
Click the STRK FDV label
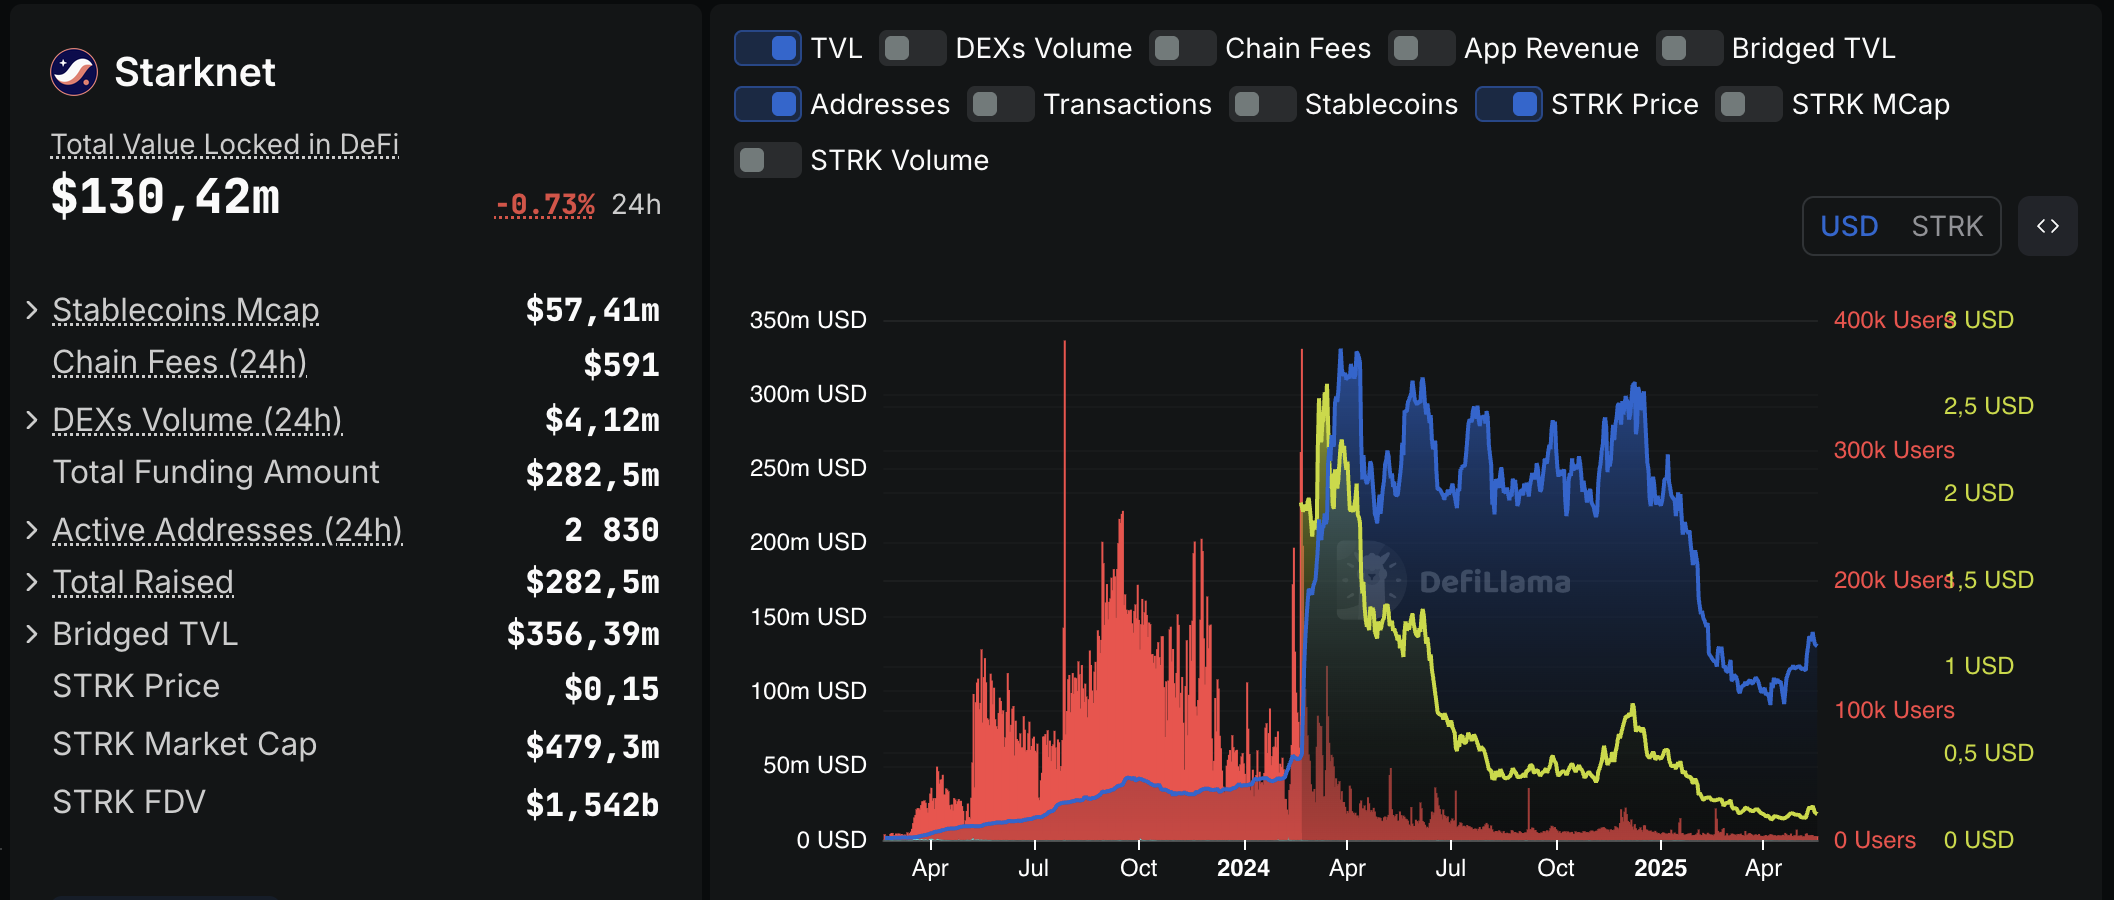pos(129,802)
